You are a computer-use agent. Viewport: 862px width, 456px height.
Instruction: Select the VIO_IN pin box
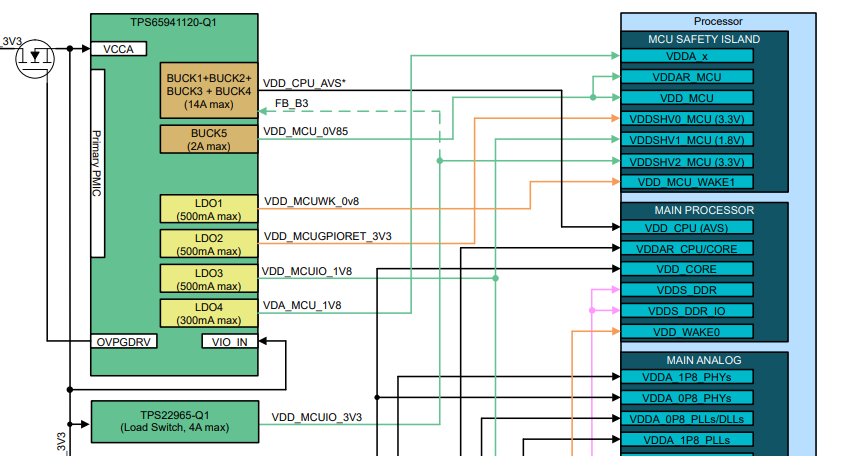pos(230,342)
